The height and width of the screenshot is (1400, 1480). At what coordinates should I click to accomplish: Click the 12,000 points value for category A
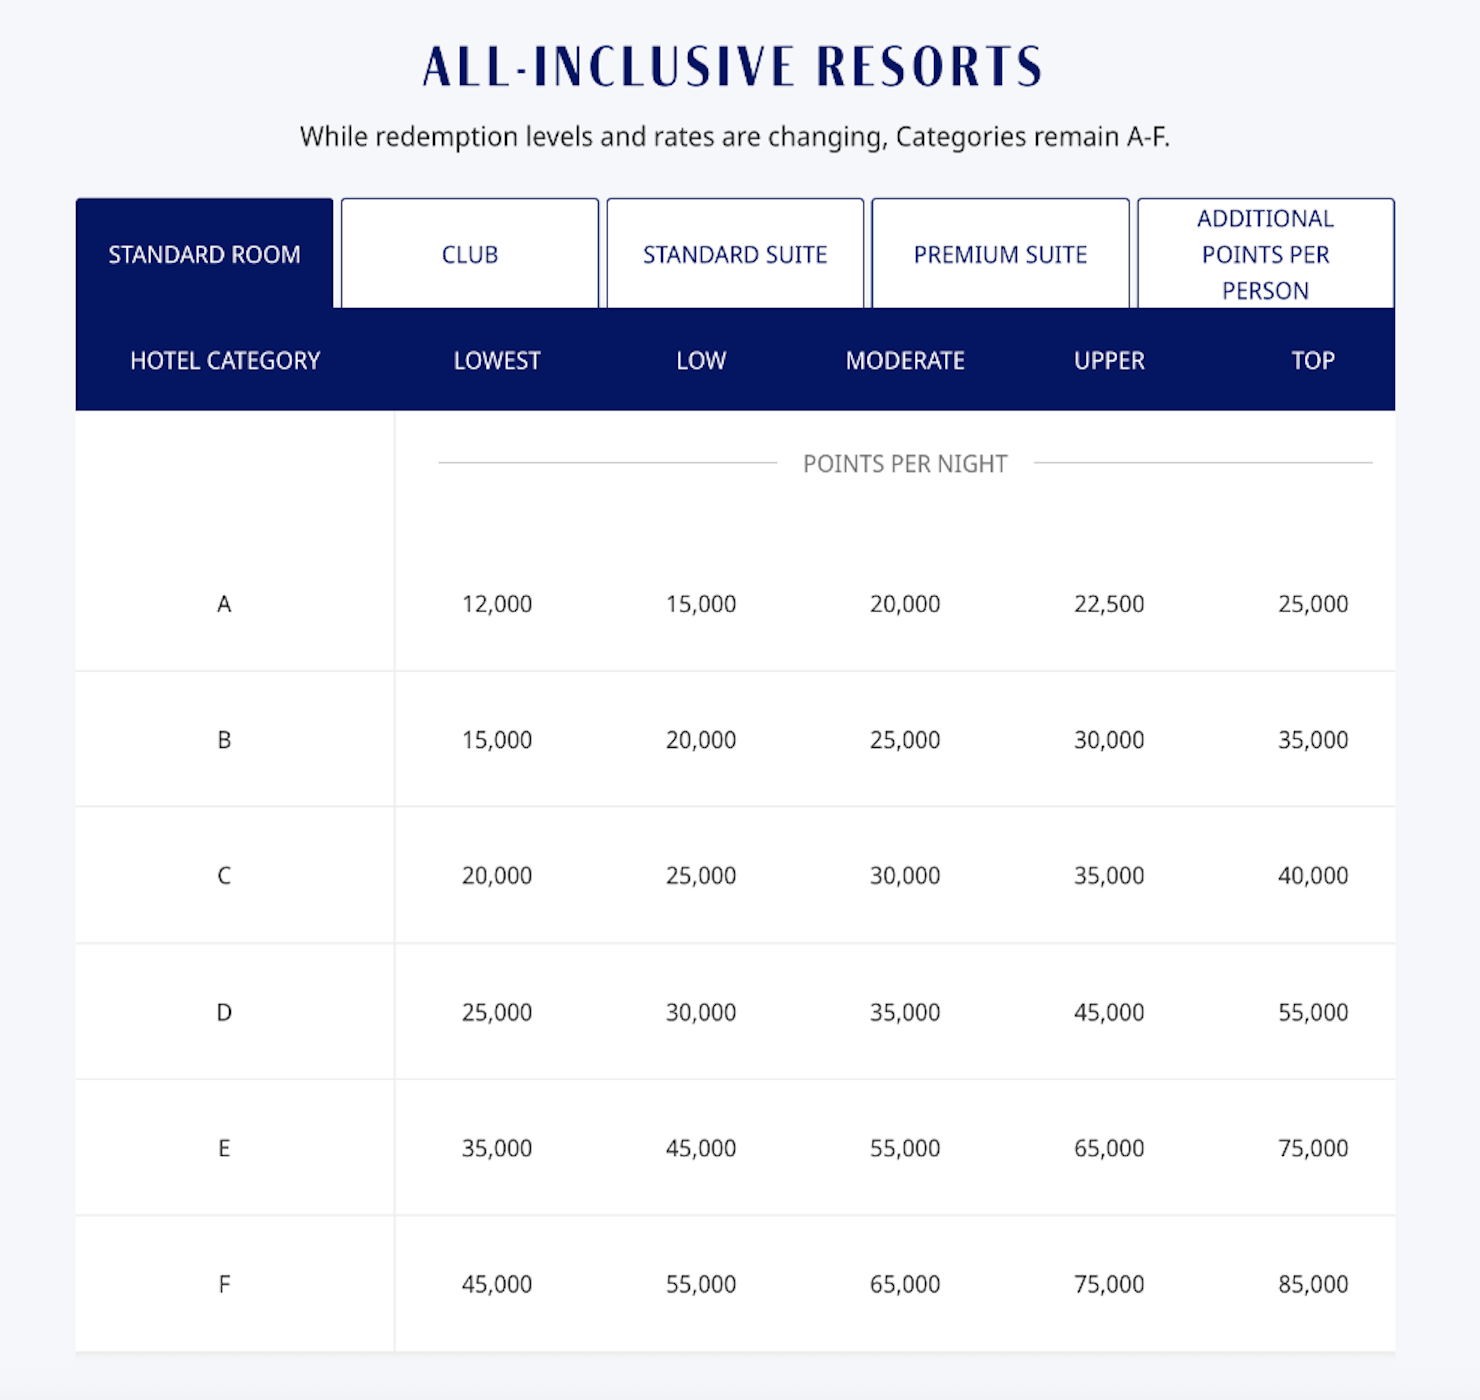coord(498,603)
